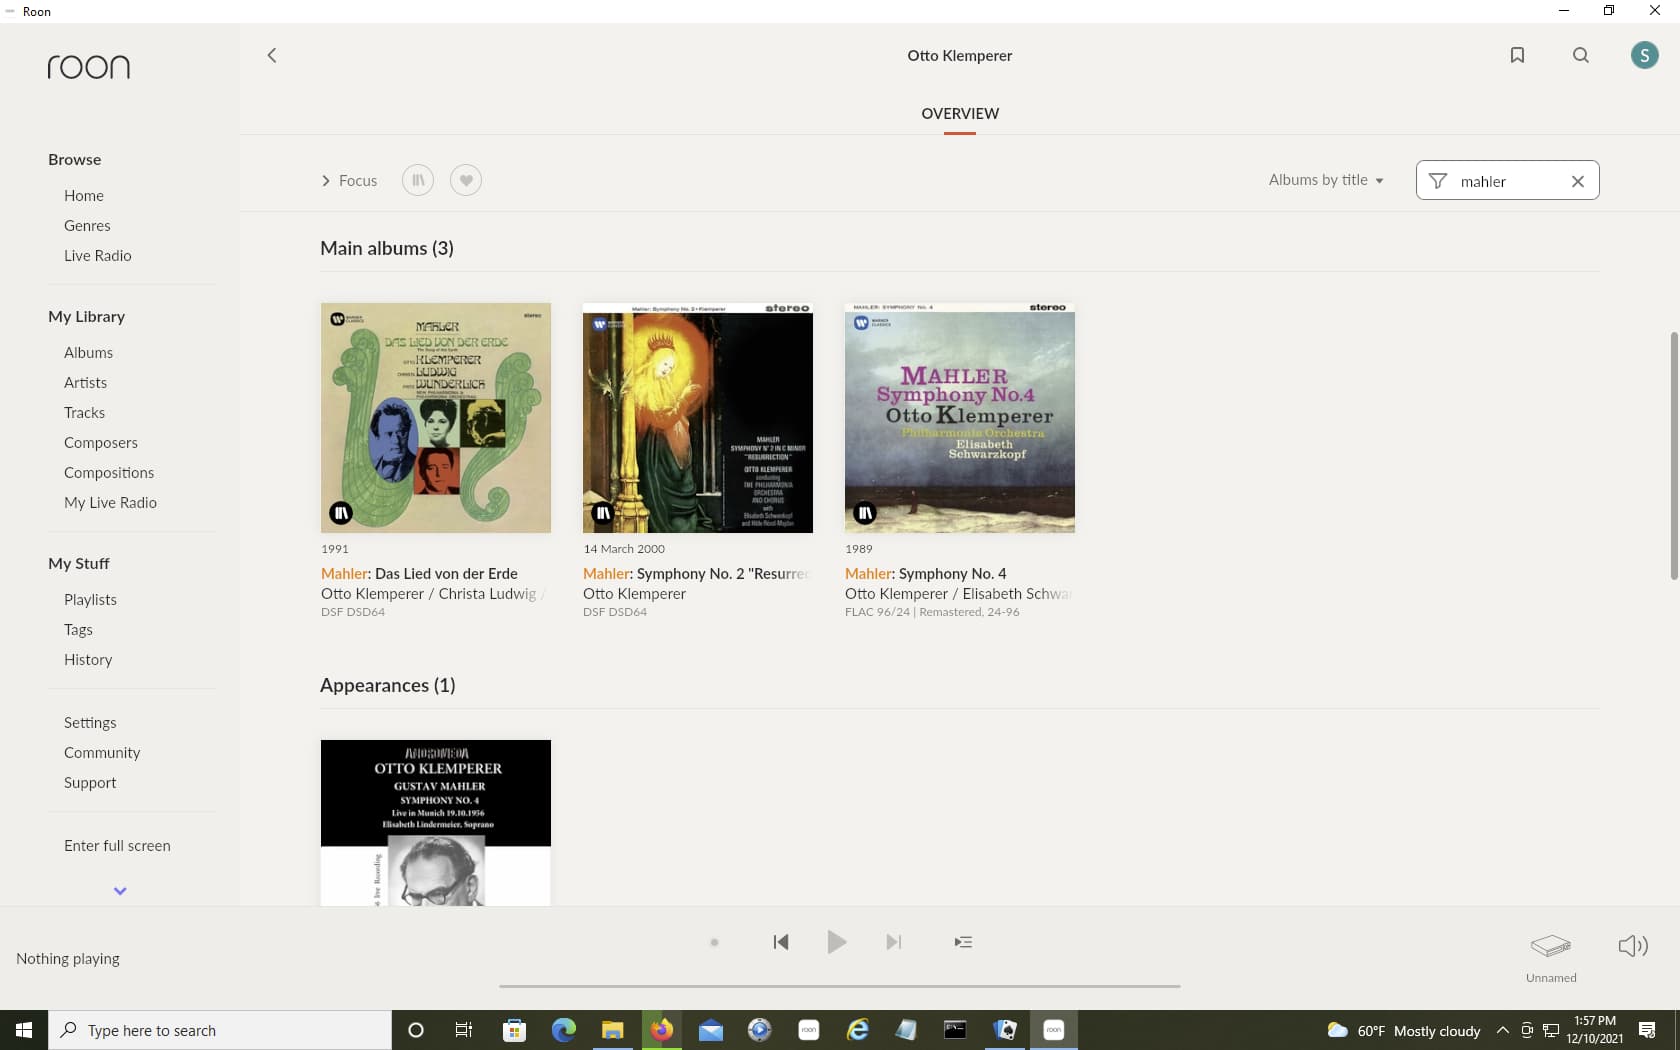Image resolution: width=1680 pixels, height=1050 pixels.
Task: Clear the mahler filter with X
Action: click(x=1578, y=181)
